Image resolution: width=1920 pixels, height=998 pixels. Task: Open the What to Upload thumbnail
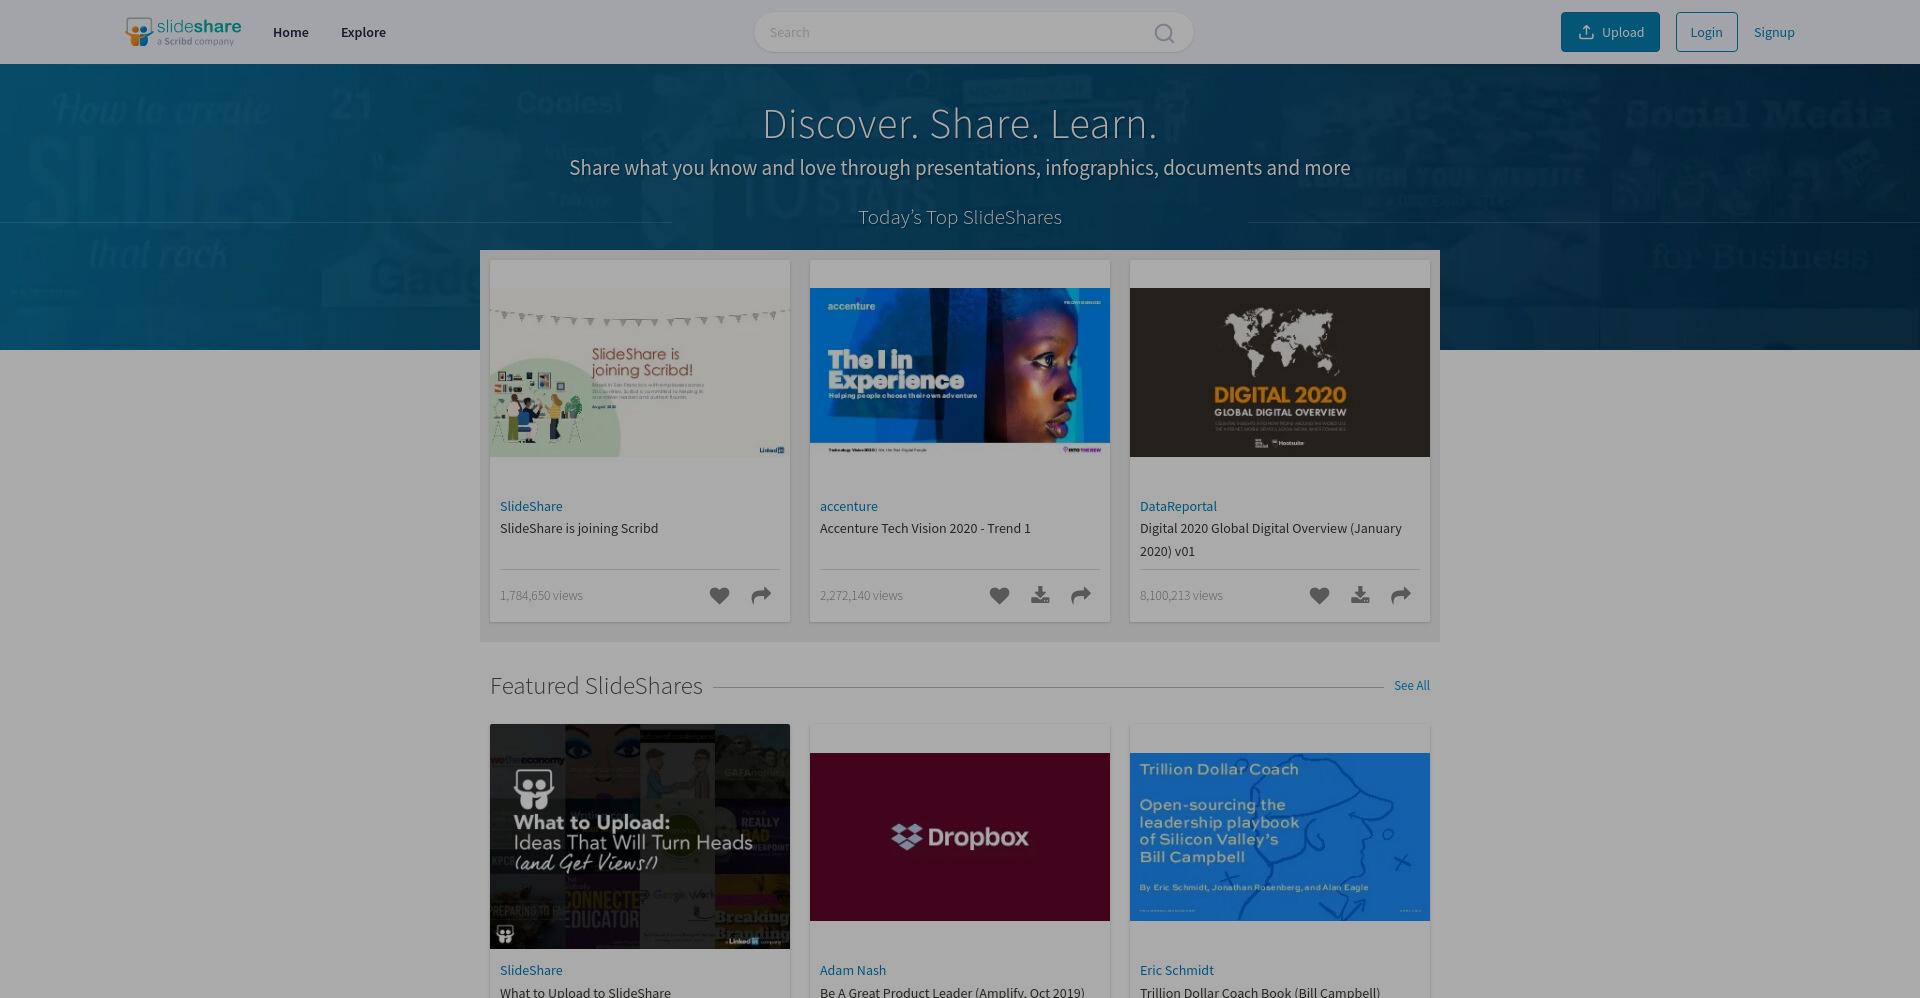(640, 836)
